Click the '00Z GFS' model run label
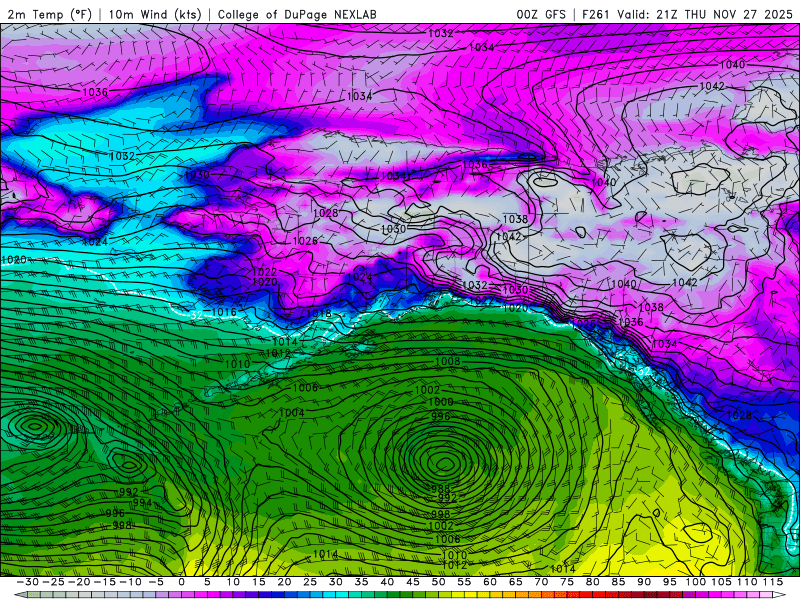This screenshot has width=800, height=600. click(541, 14)
